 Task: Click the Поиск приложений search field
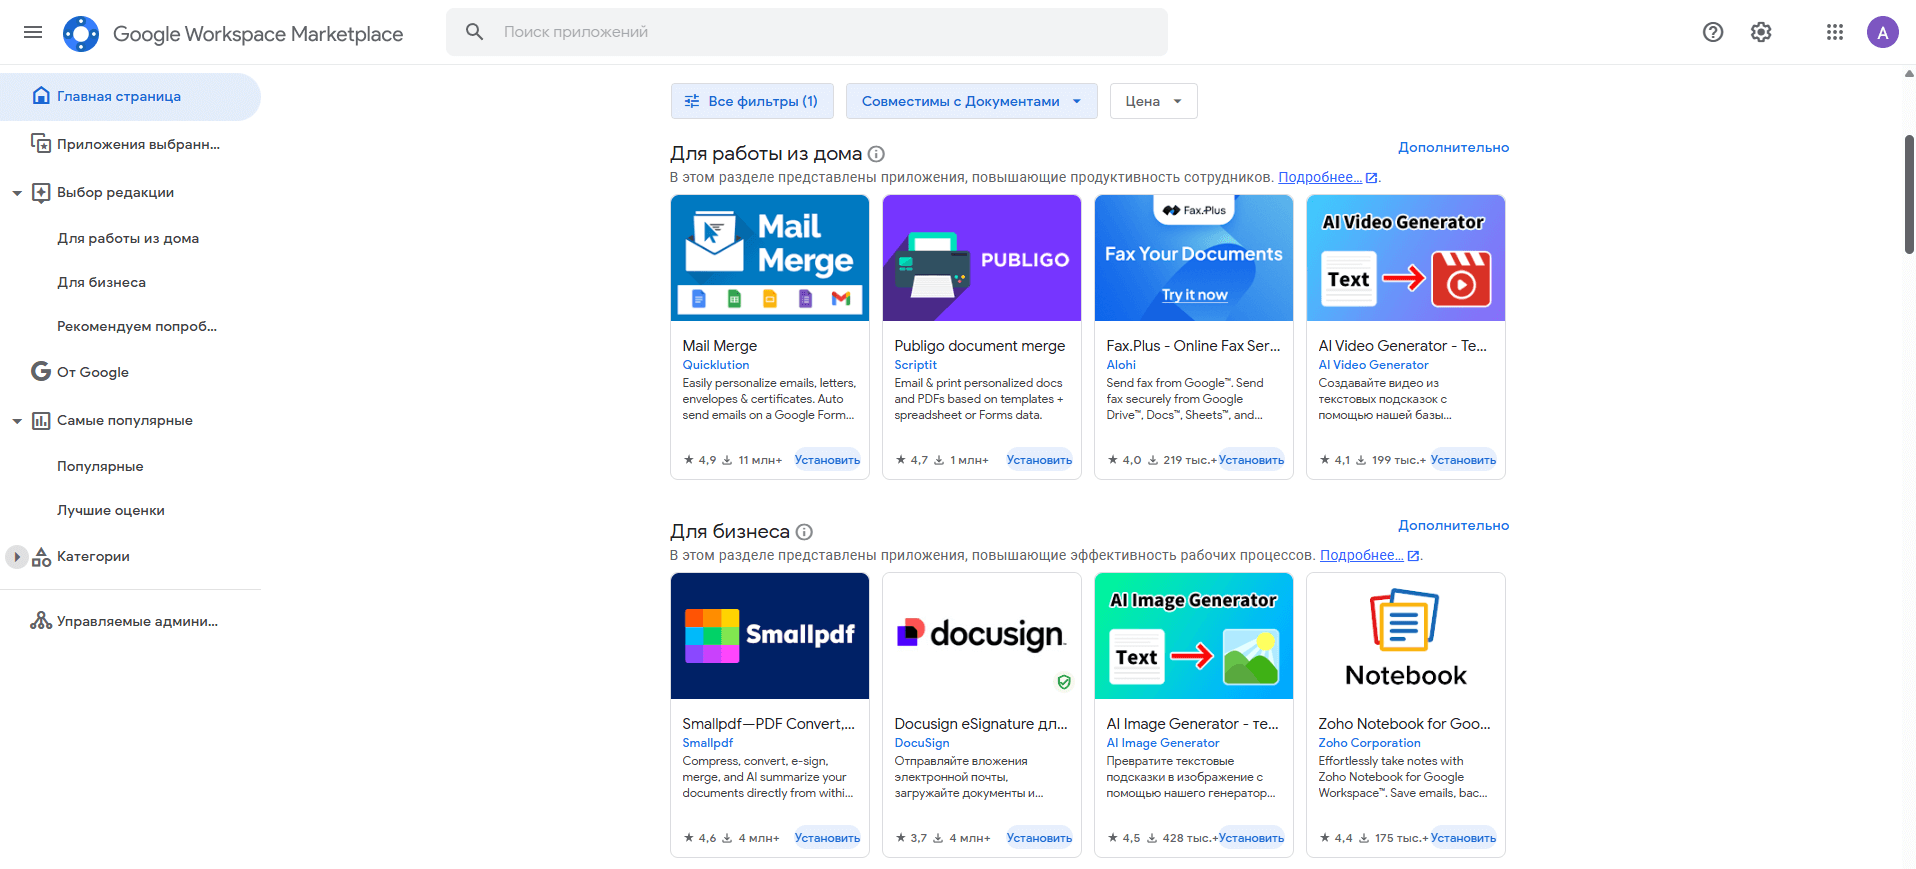tap(807, 32)
